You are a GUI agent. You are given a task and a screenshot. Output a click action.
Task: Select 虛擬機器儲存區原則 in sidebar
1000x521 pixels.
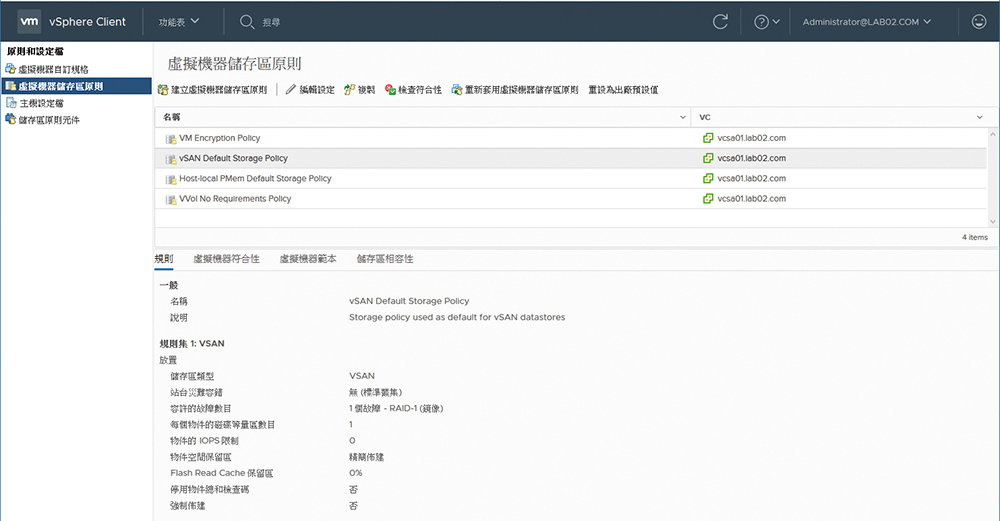(x=77, y=86)
